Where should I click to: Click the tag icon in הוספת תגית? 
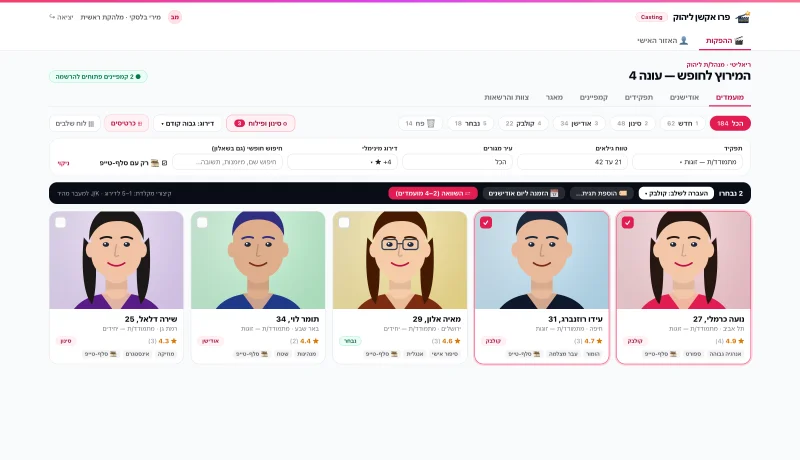[x=623, y=193]
